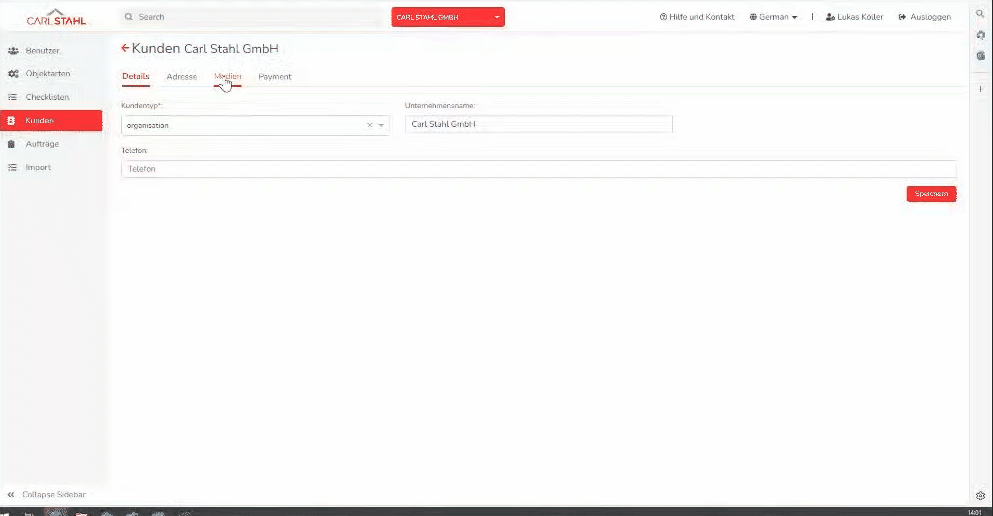The image size is (993, 516).
Task: Click the Aufträge clipboard icon
Action: (x=13, y=144)
